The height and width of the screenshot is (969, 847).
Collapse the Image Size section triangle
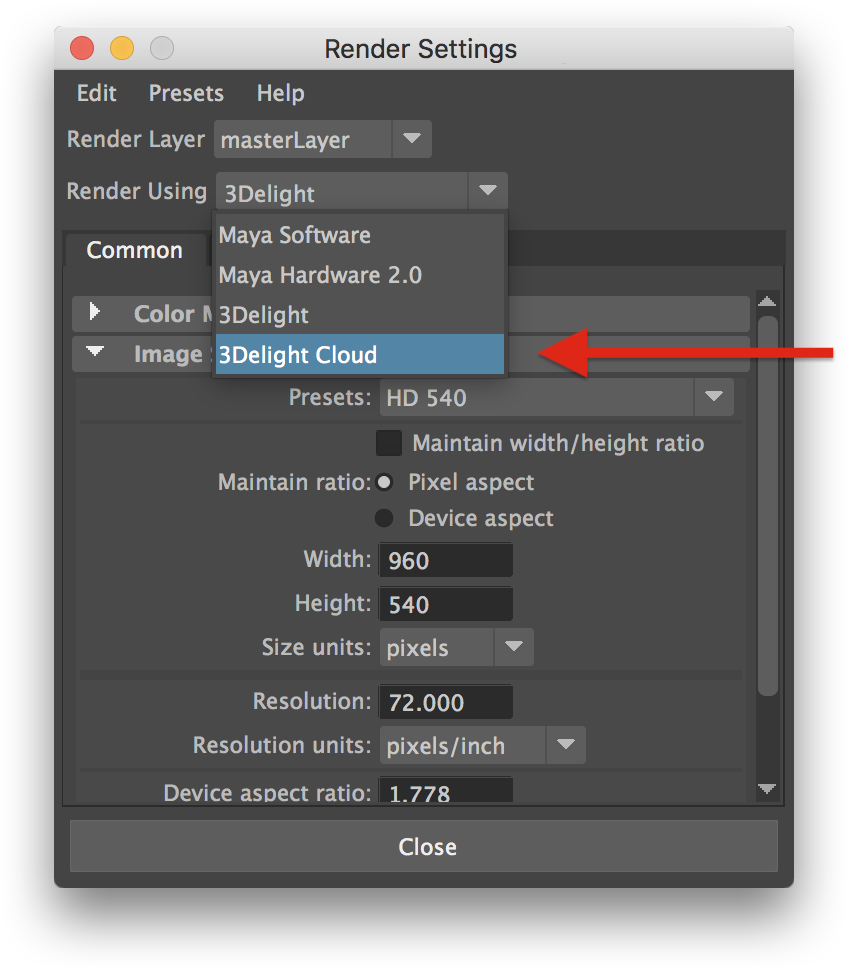click(95, 352)
